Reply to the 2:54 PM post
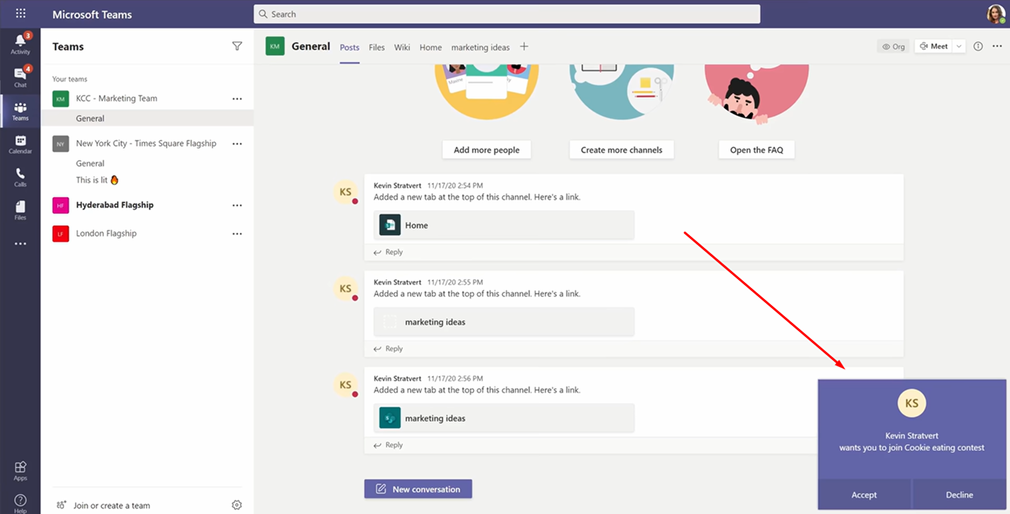1010x514 pixels. [388, 252]
